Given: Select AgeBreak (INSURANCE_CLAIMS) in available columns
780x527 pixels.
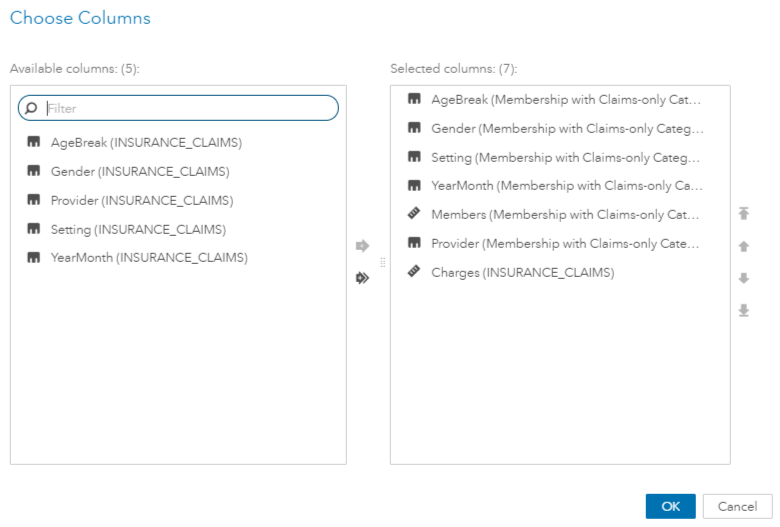Looking at the screenshot, I should (146, 143).
